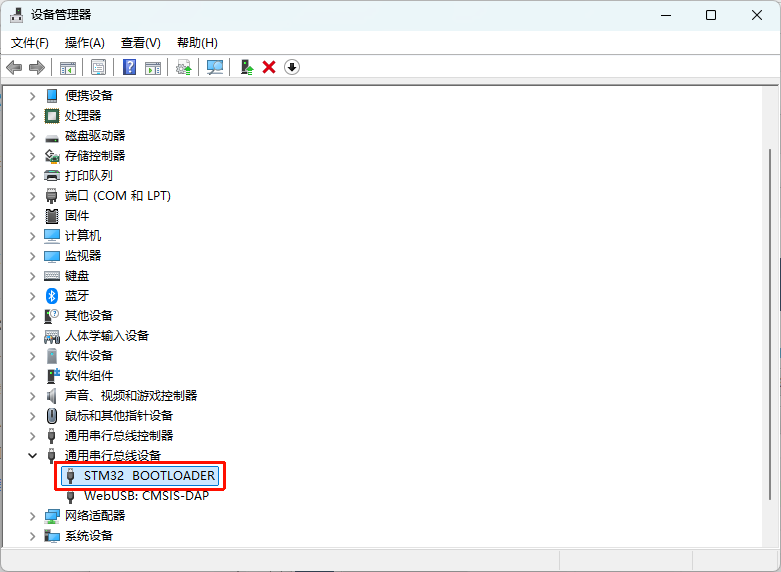Viewport: 781px width, 572px height.
Task: Open the 操作(A) menu
Action: 84,43
